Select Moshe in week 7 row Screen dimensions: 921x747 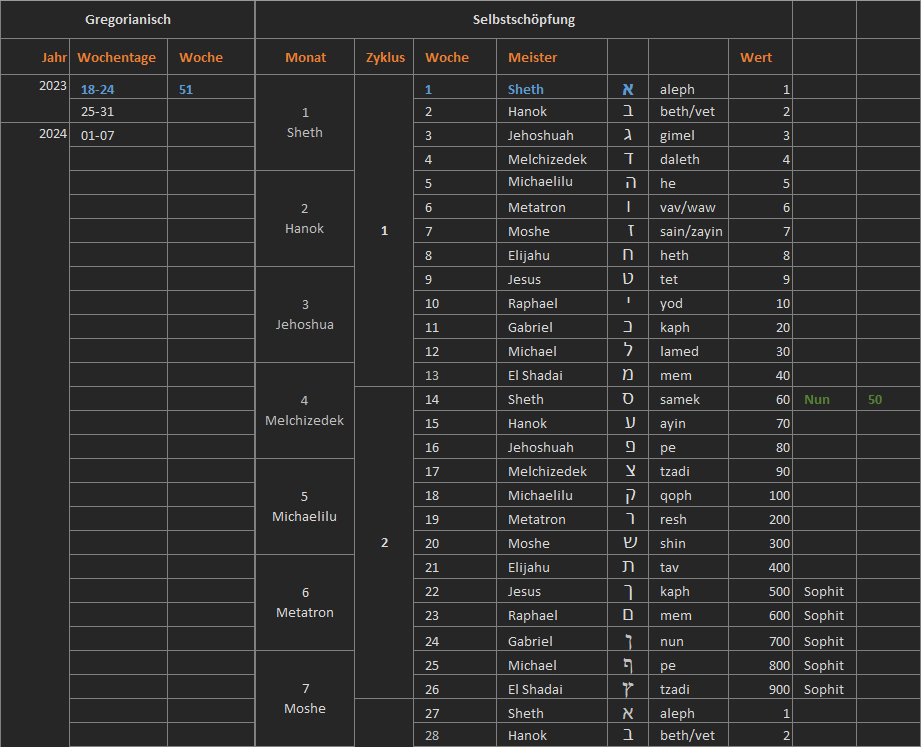[552, 231]
